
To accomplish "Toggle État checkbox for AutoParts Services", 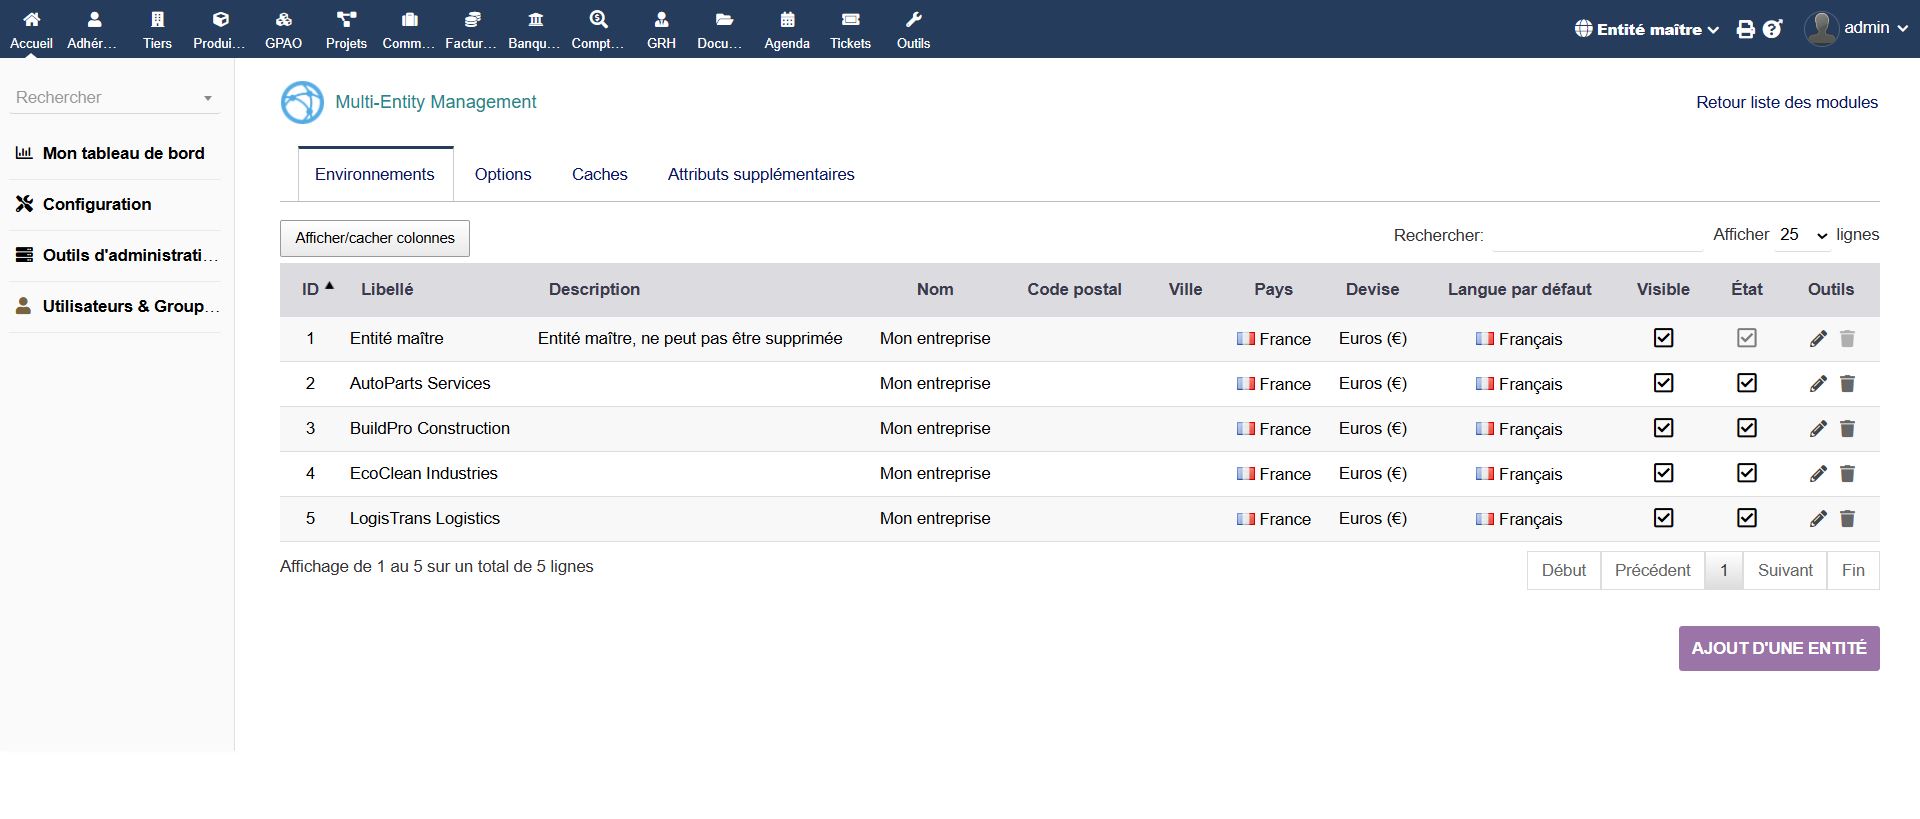I will pyautogui.click(x=1746, y=383).
